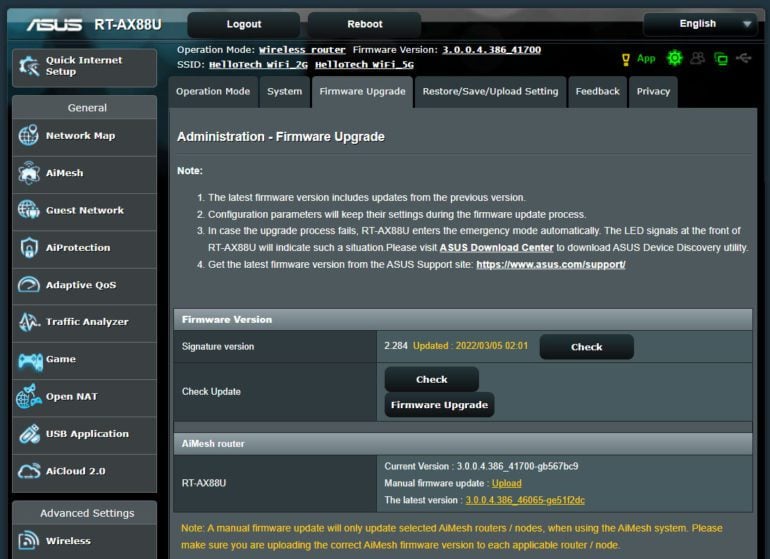Select the Game controller icon

(x=29, y=360)
